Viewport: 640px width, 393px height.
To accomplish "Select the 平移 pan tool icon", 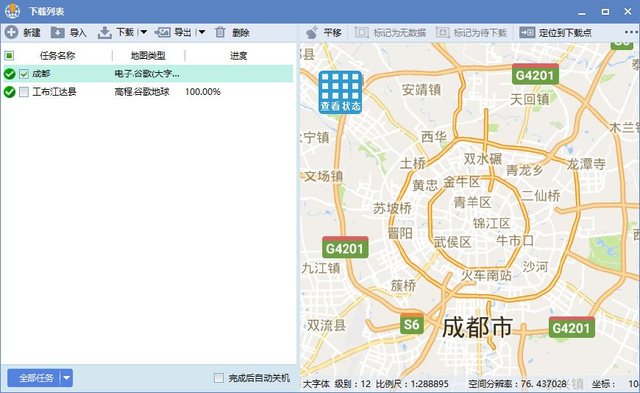I will [312, 33].
